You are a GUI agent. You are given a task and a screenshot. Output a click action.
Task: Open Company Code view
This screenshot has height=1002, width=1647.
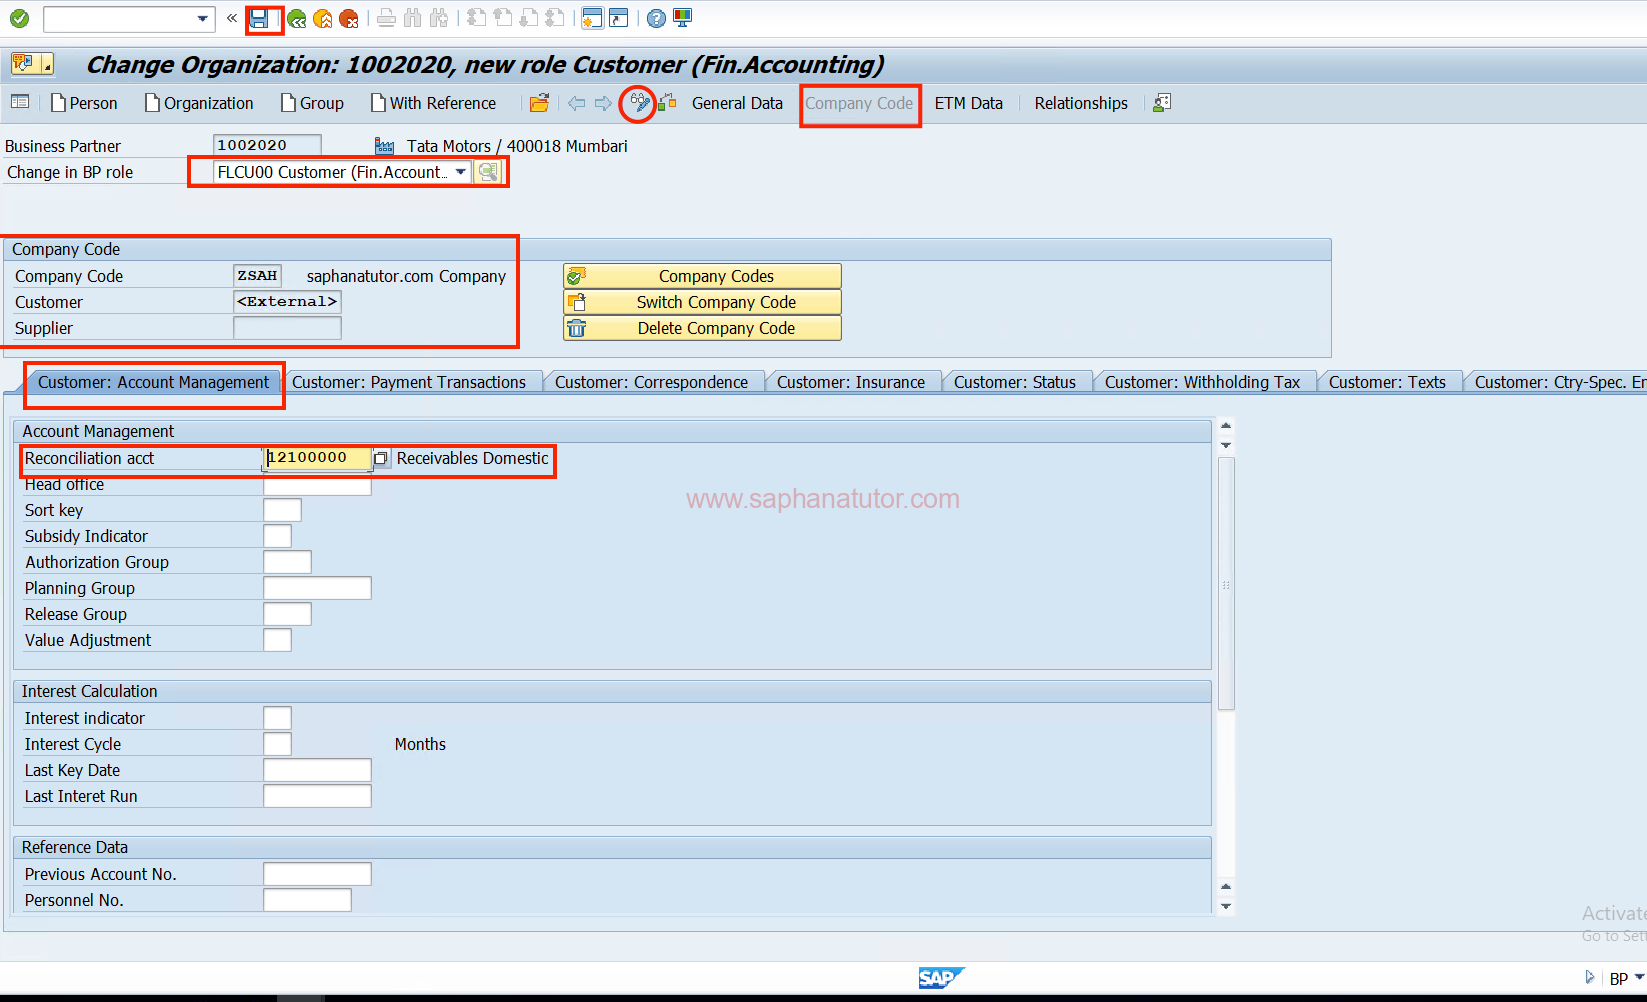[859, 103]
